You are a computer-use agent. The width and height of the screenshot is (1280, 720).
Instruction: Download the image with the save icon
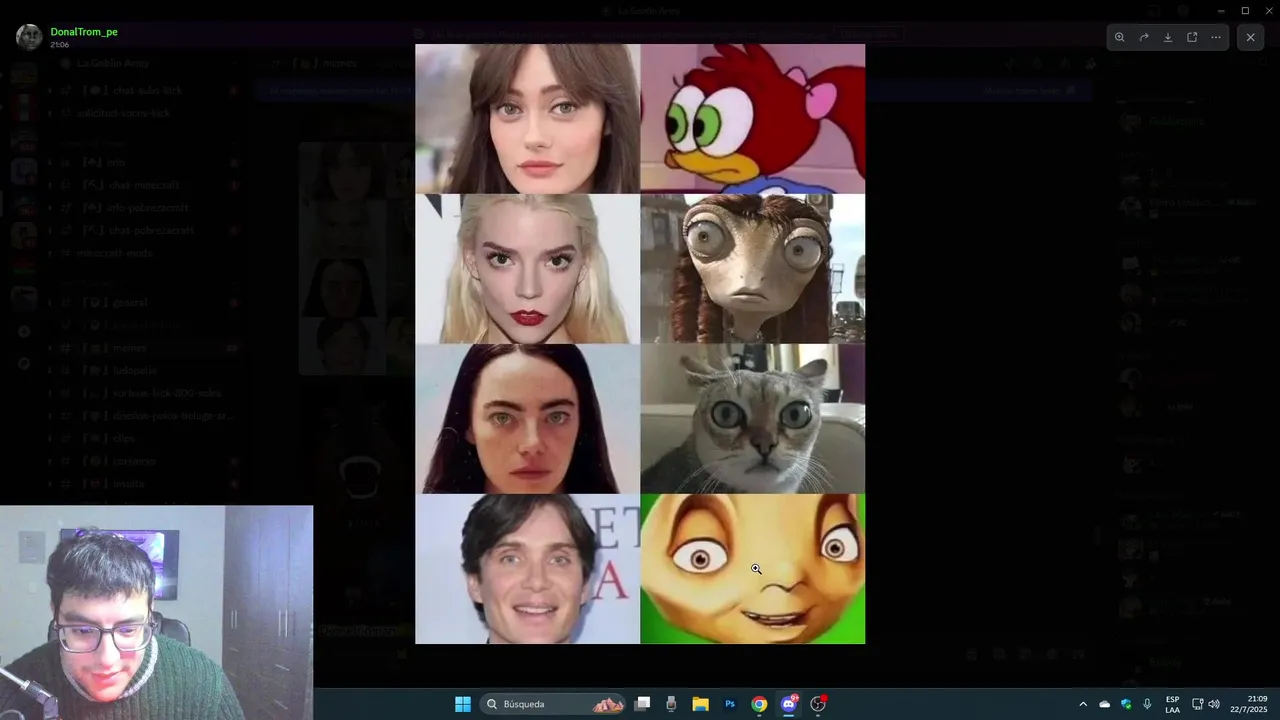[1168, 37]
